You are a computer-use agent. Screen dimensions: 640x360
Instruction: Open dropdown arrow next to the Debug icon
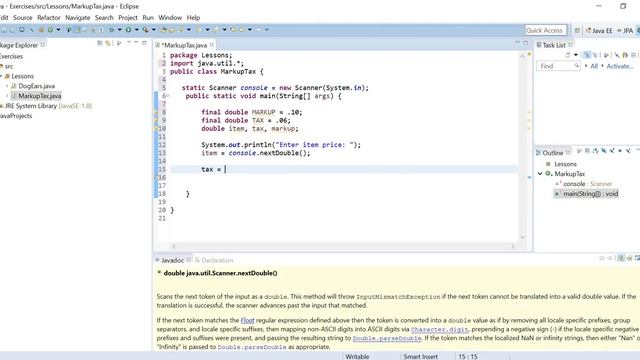click(120, 30)
